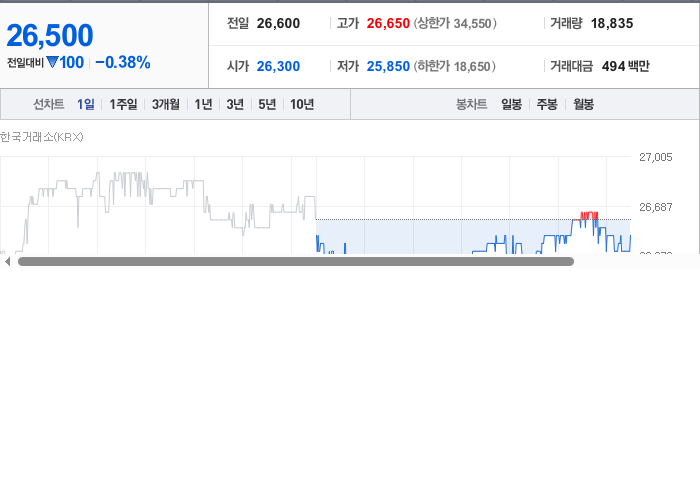Open the 1년 line chart period
The width and height of the screenshot is (700, 490).
[203, 104]
